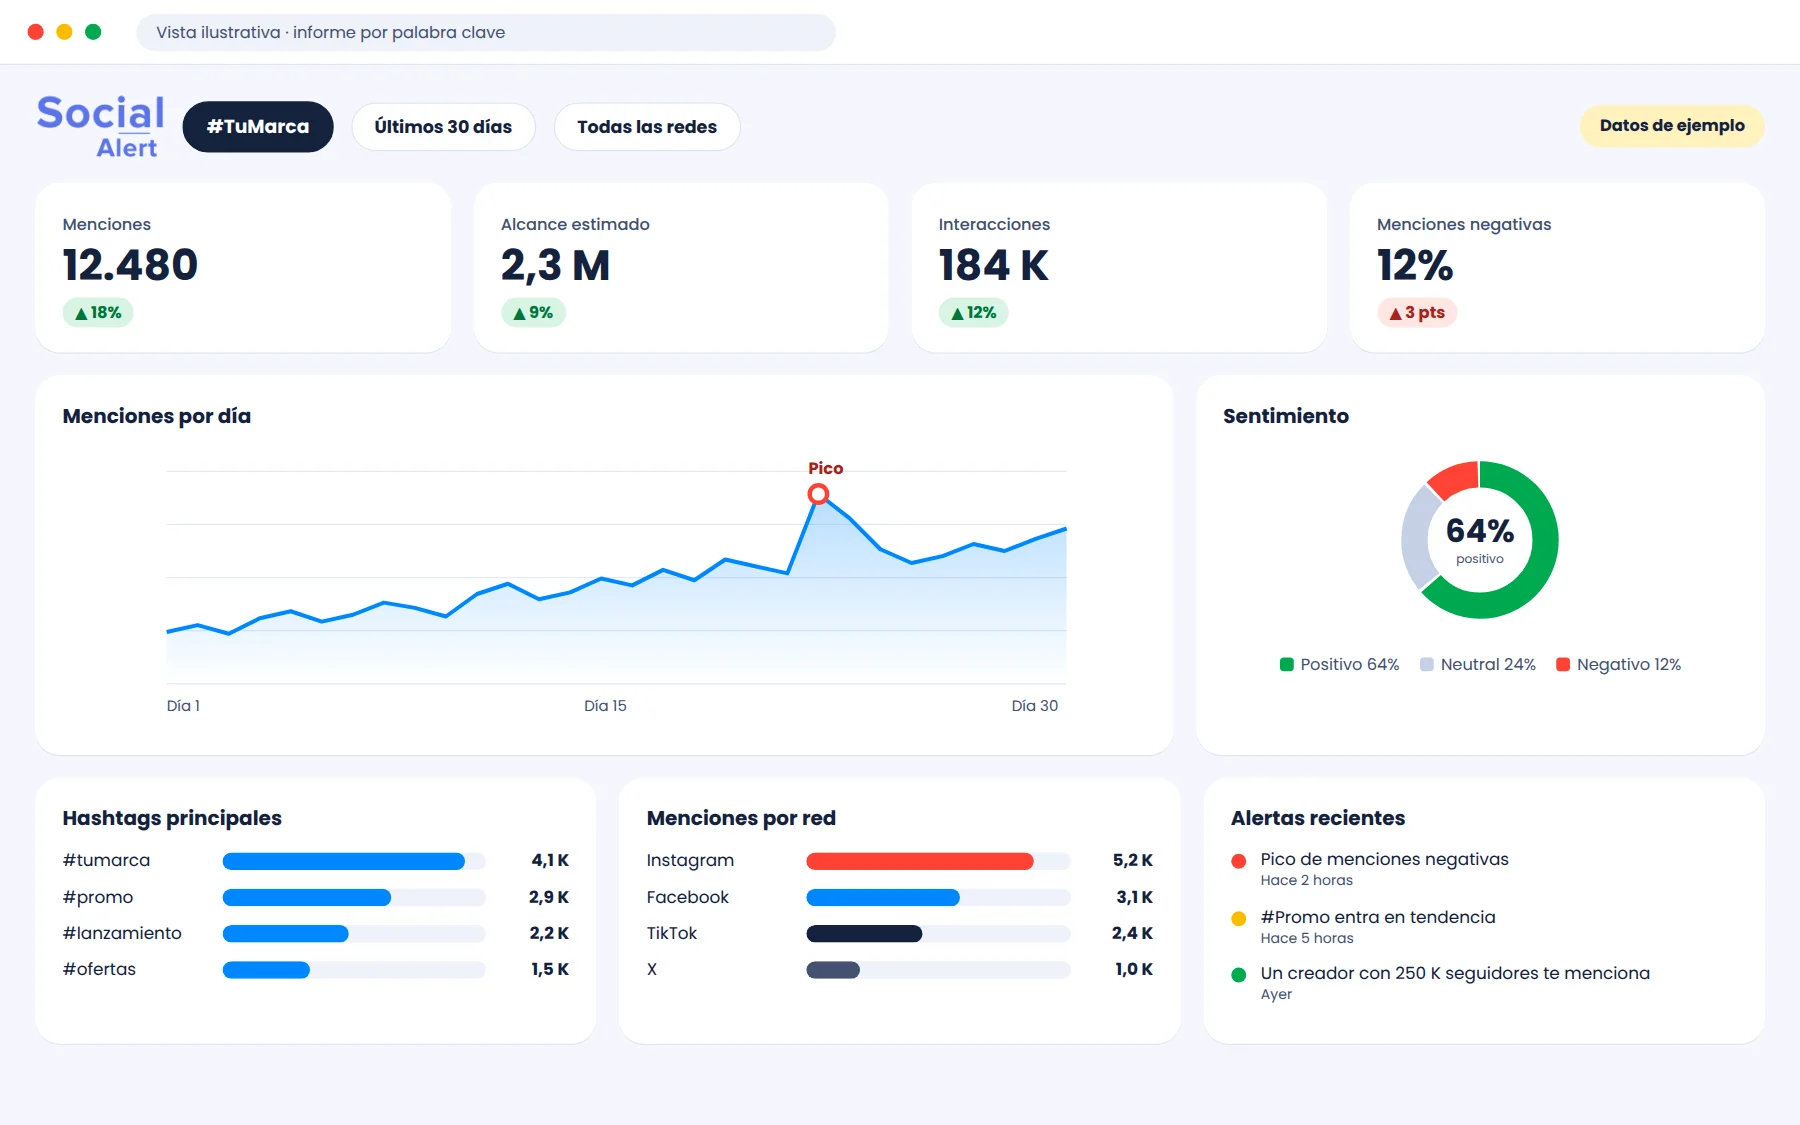
Task: Click the Datos de ejemplo badge
Action: 1672,126
